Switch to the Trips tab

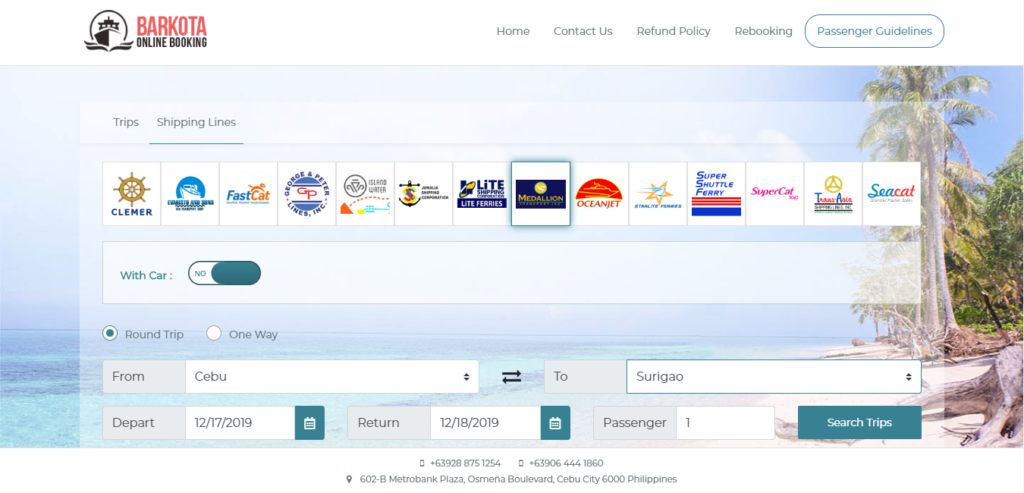point(126,122)
